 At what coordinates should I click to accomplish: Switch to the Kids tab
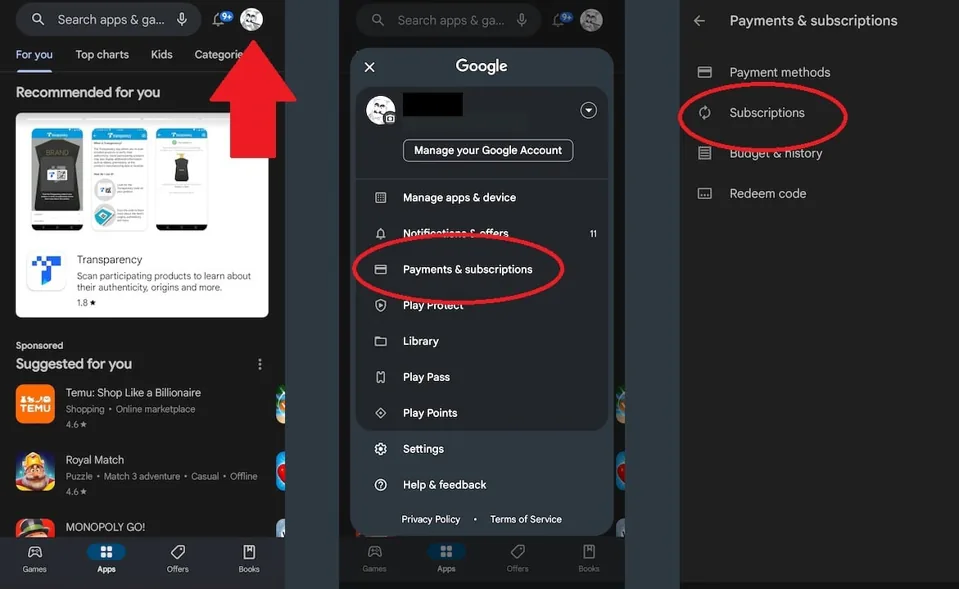(x=162, y=55)
